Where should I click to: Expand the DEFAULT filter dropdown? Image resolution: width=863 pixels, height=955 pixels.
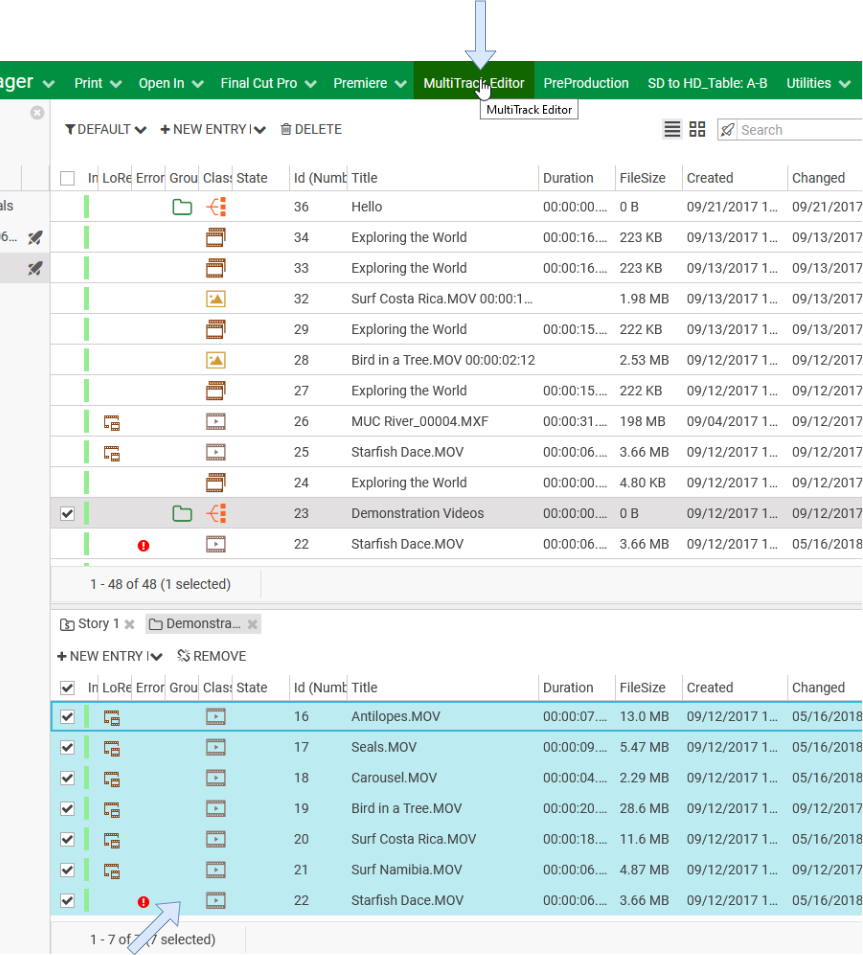pos(105,129)
